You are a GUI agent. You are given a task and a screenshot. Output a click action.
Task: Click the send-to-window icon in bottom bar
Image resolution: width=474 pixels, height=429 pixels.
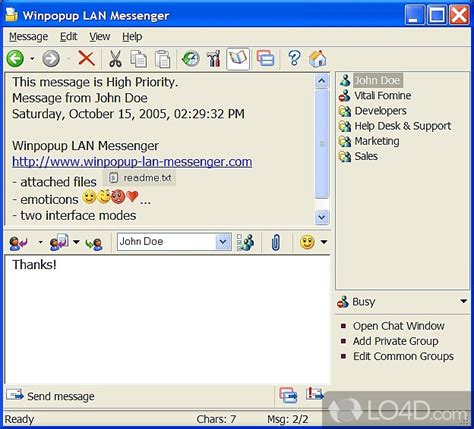[288, 396]
